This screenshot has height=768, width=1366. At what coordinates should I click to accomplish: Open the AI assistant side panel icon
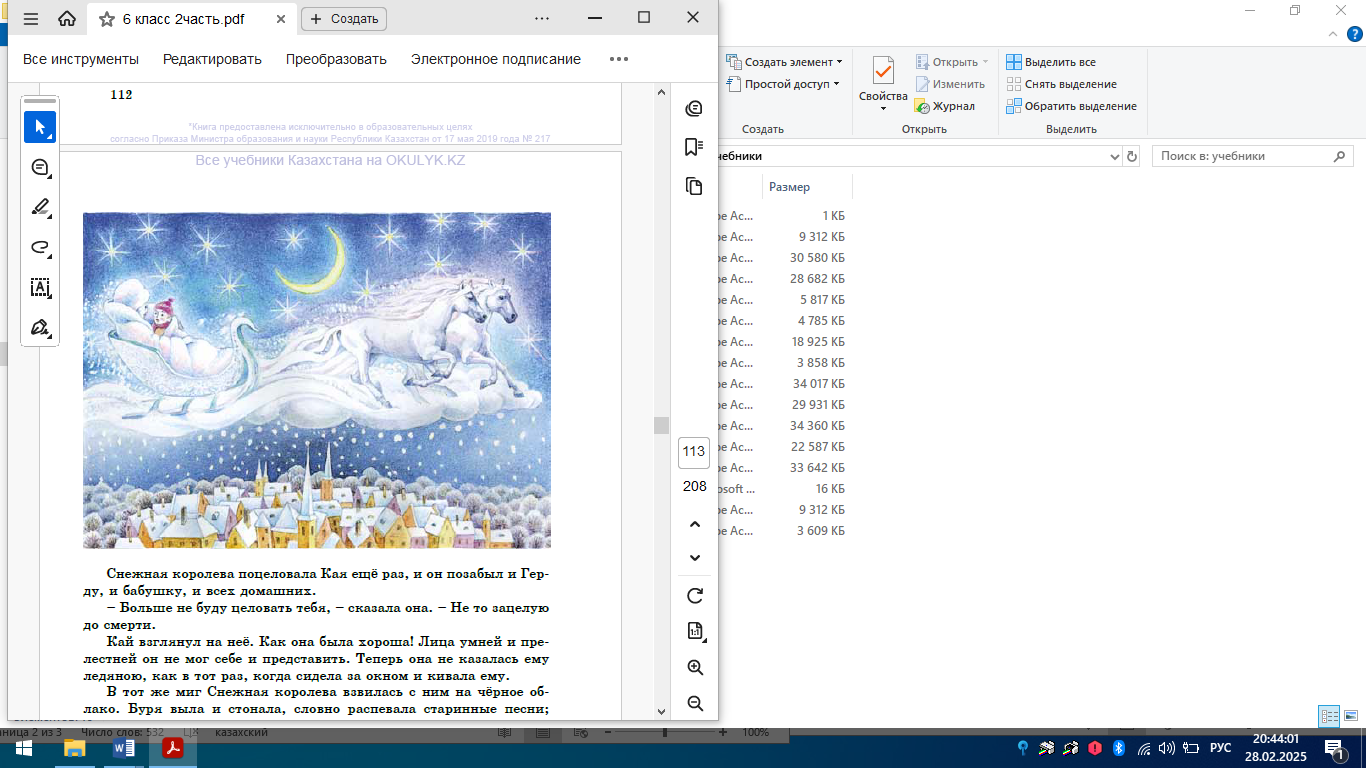pos(694,108)
